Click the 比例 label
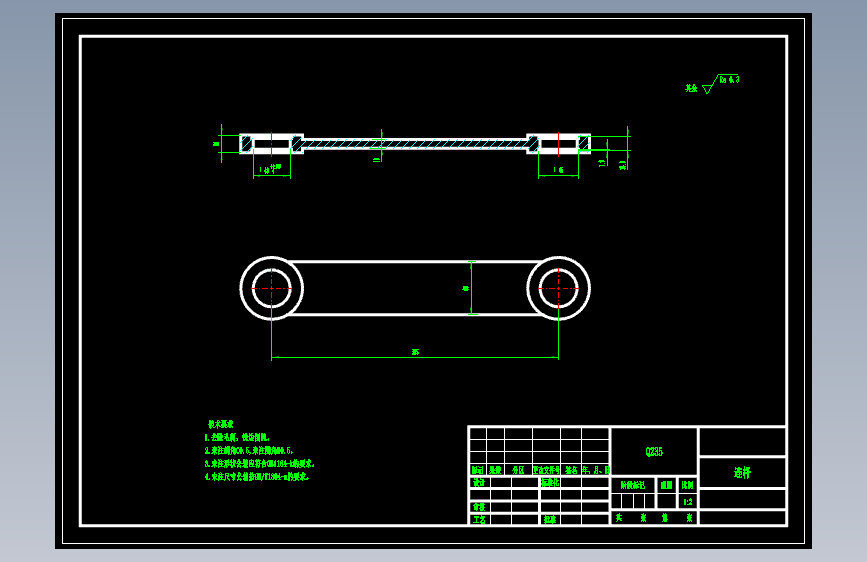The image size is (867, 562). (687, 485)
